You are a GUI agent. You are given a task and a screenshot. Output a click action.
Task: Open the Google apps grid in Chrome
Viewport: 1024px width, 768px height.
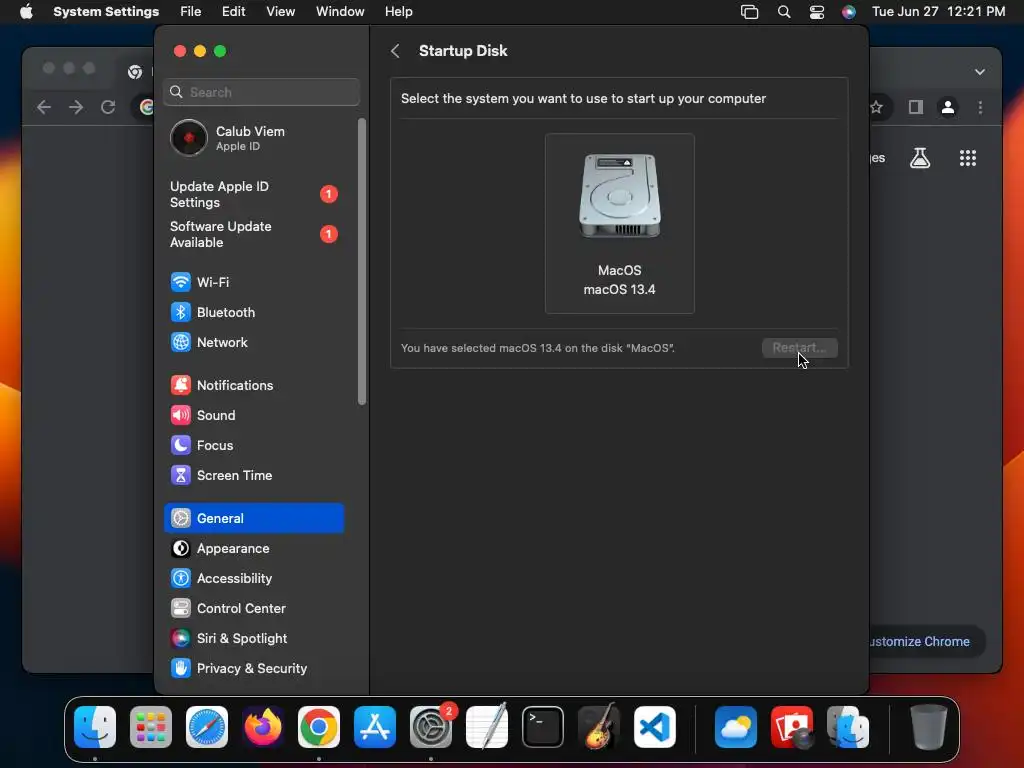(x=968, y=158)
